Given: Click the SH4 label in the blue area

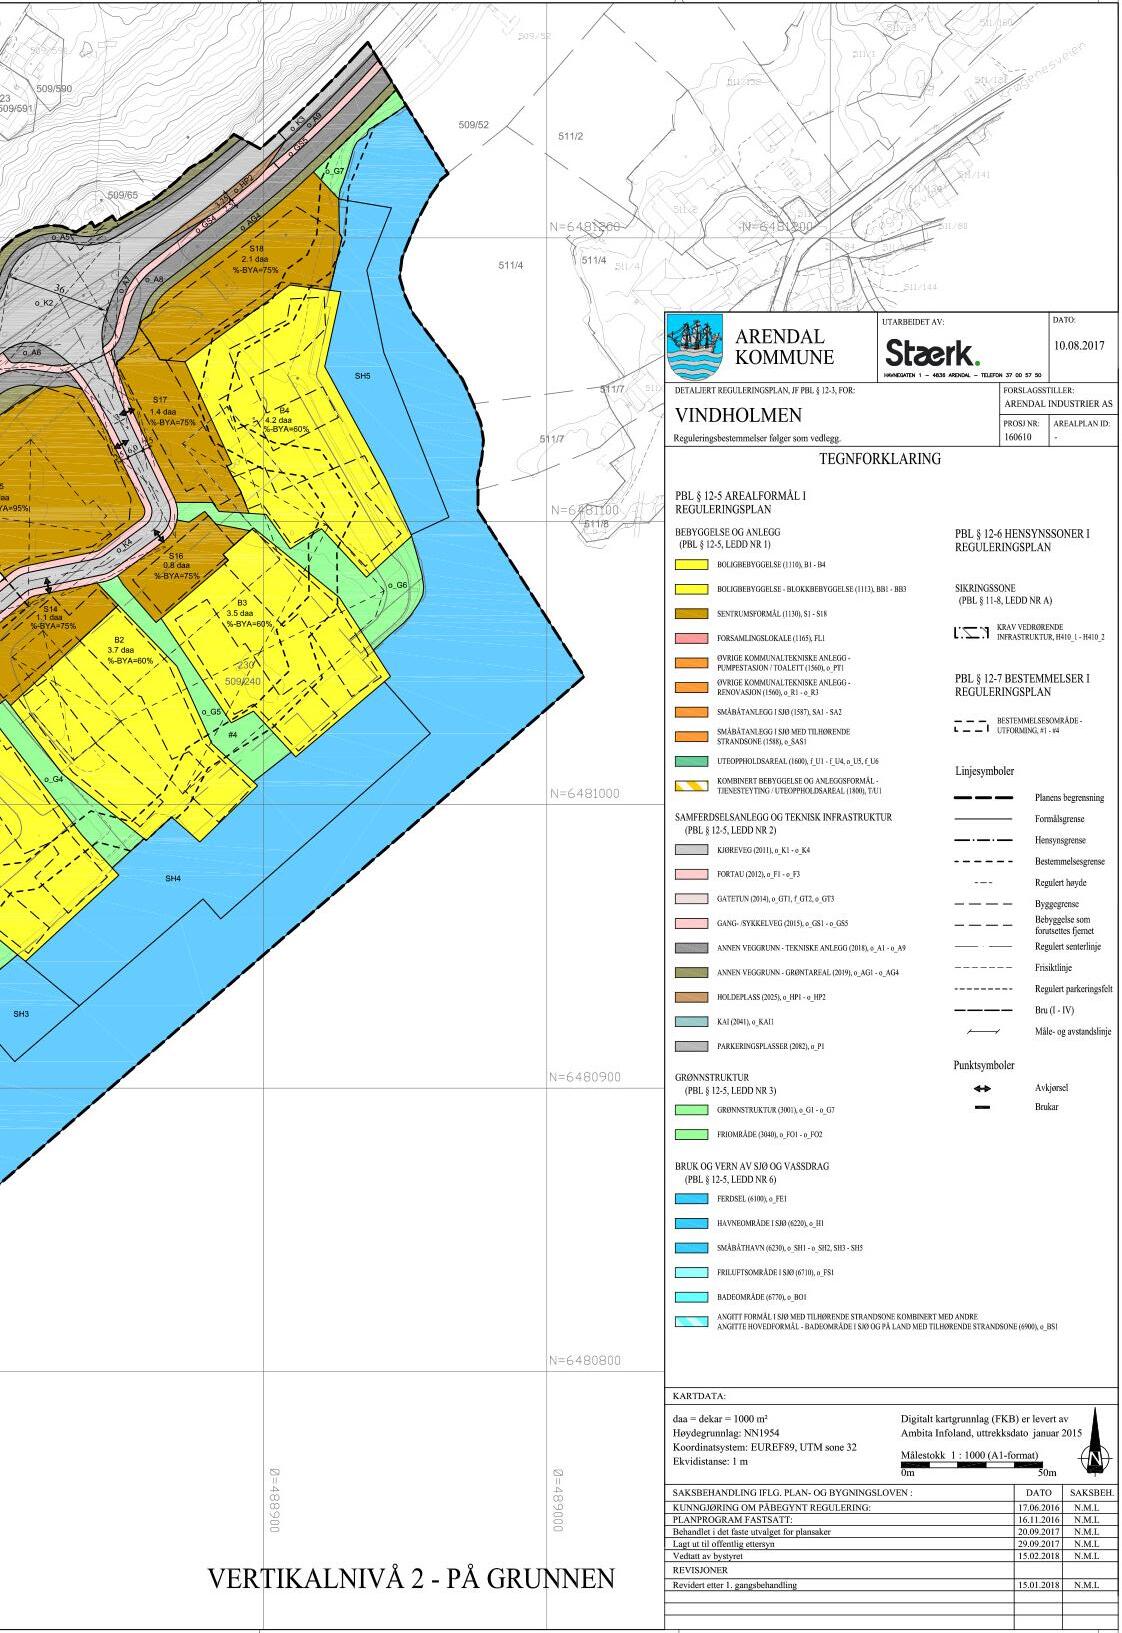Looking at the screenshot, I should click(173, 878).
